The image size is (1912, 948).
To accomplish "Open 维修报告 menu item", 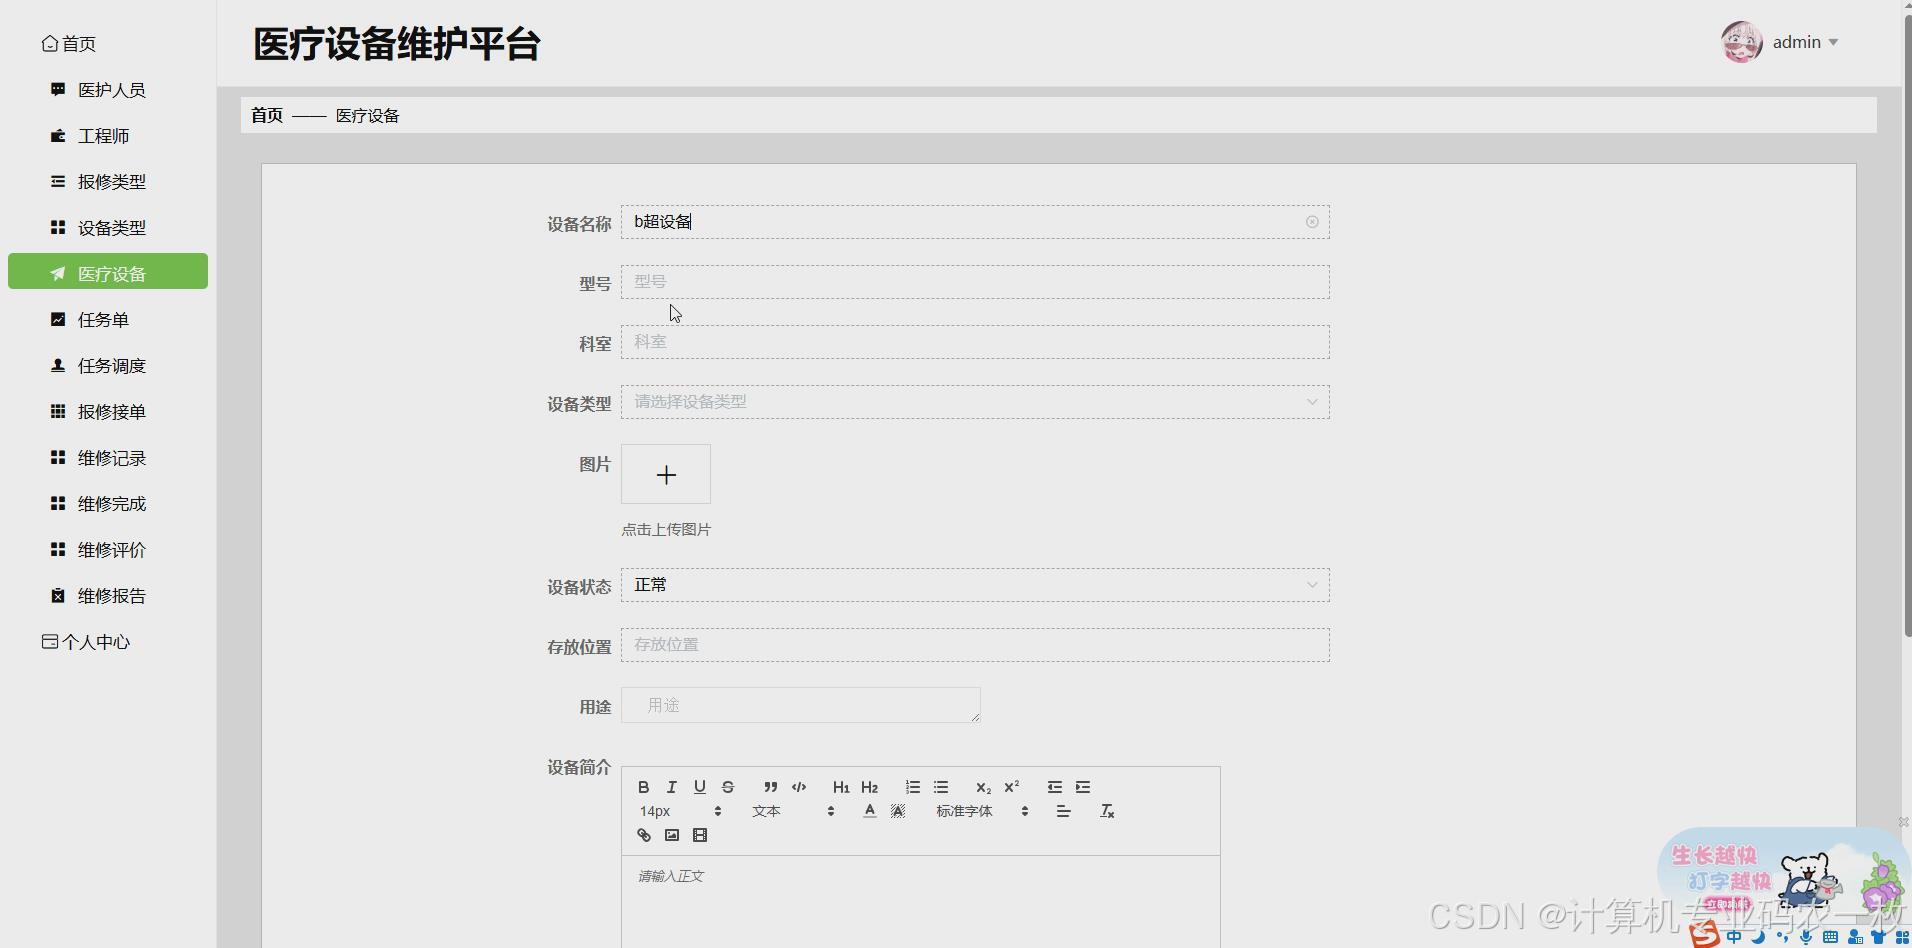I will coord(108,596).
